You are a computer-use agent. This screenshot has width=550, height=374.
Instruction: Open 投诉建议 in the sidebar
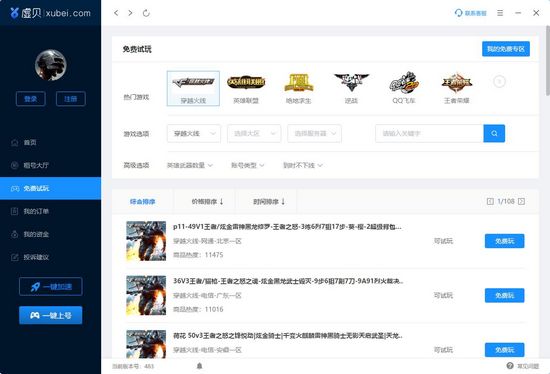coord(51,257)
